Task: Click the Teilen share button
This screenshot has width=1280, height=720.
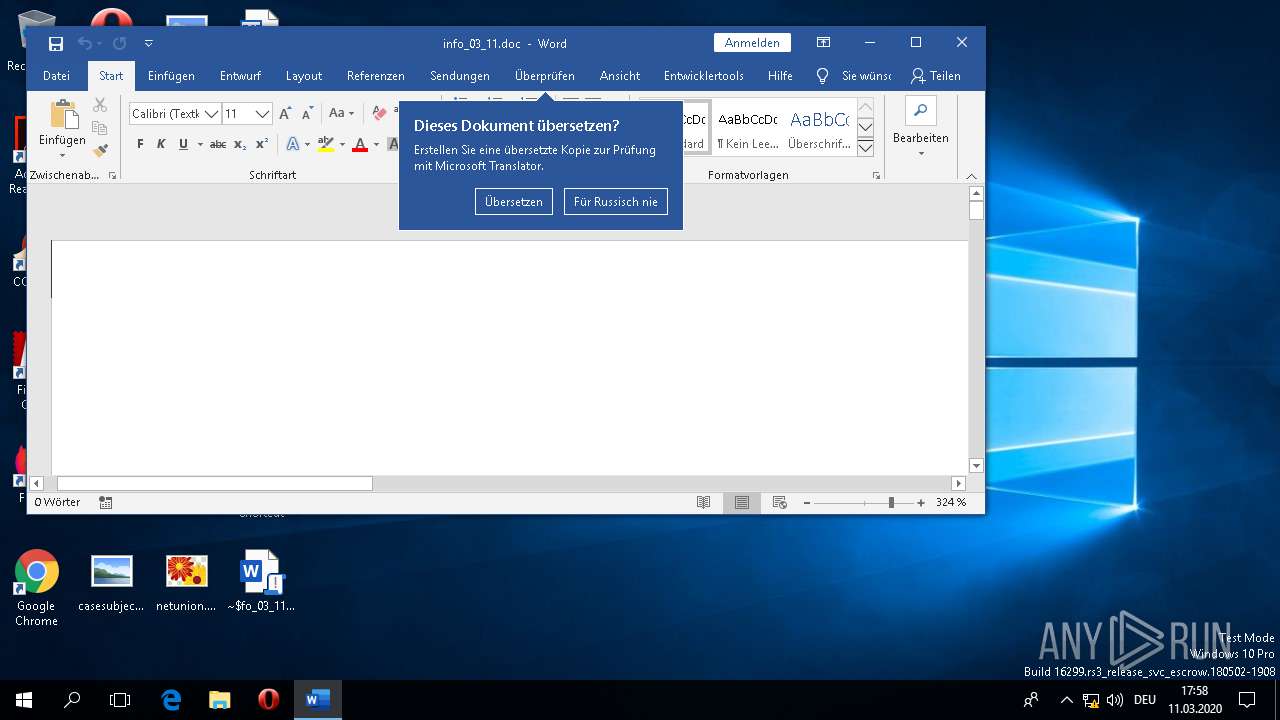Action: (936, 76)
